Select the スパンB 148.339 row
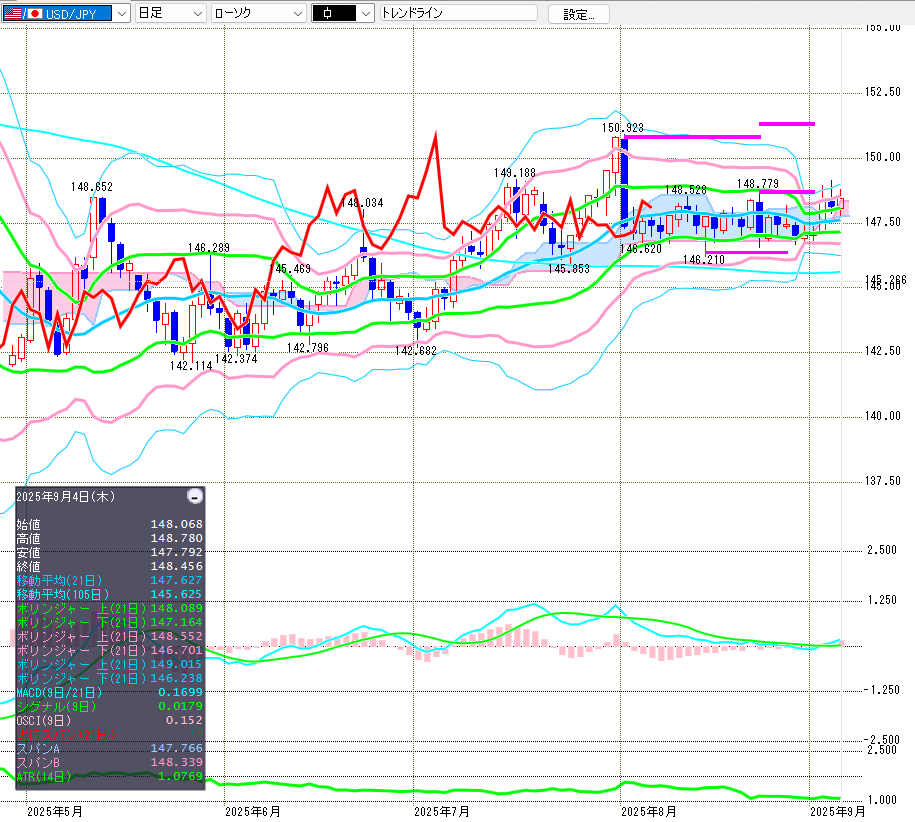Screen dimensions: 915x822 click(110, 762)
